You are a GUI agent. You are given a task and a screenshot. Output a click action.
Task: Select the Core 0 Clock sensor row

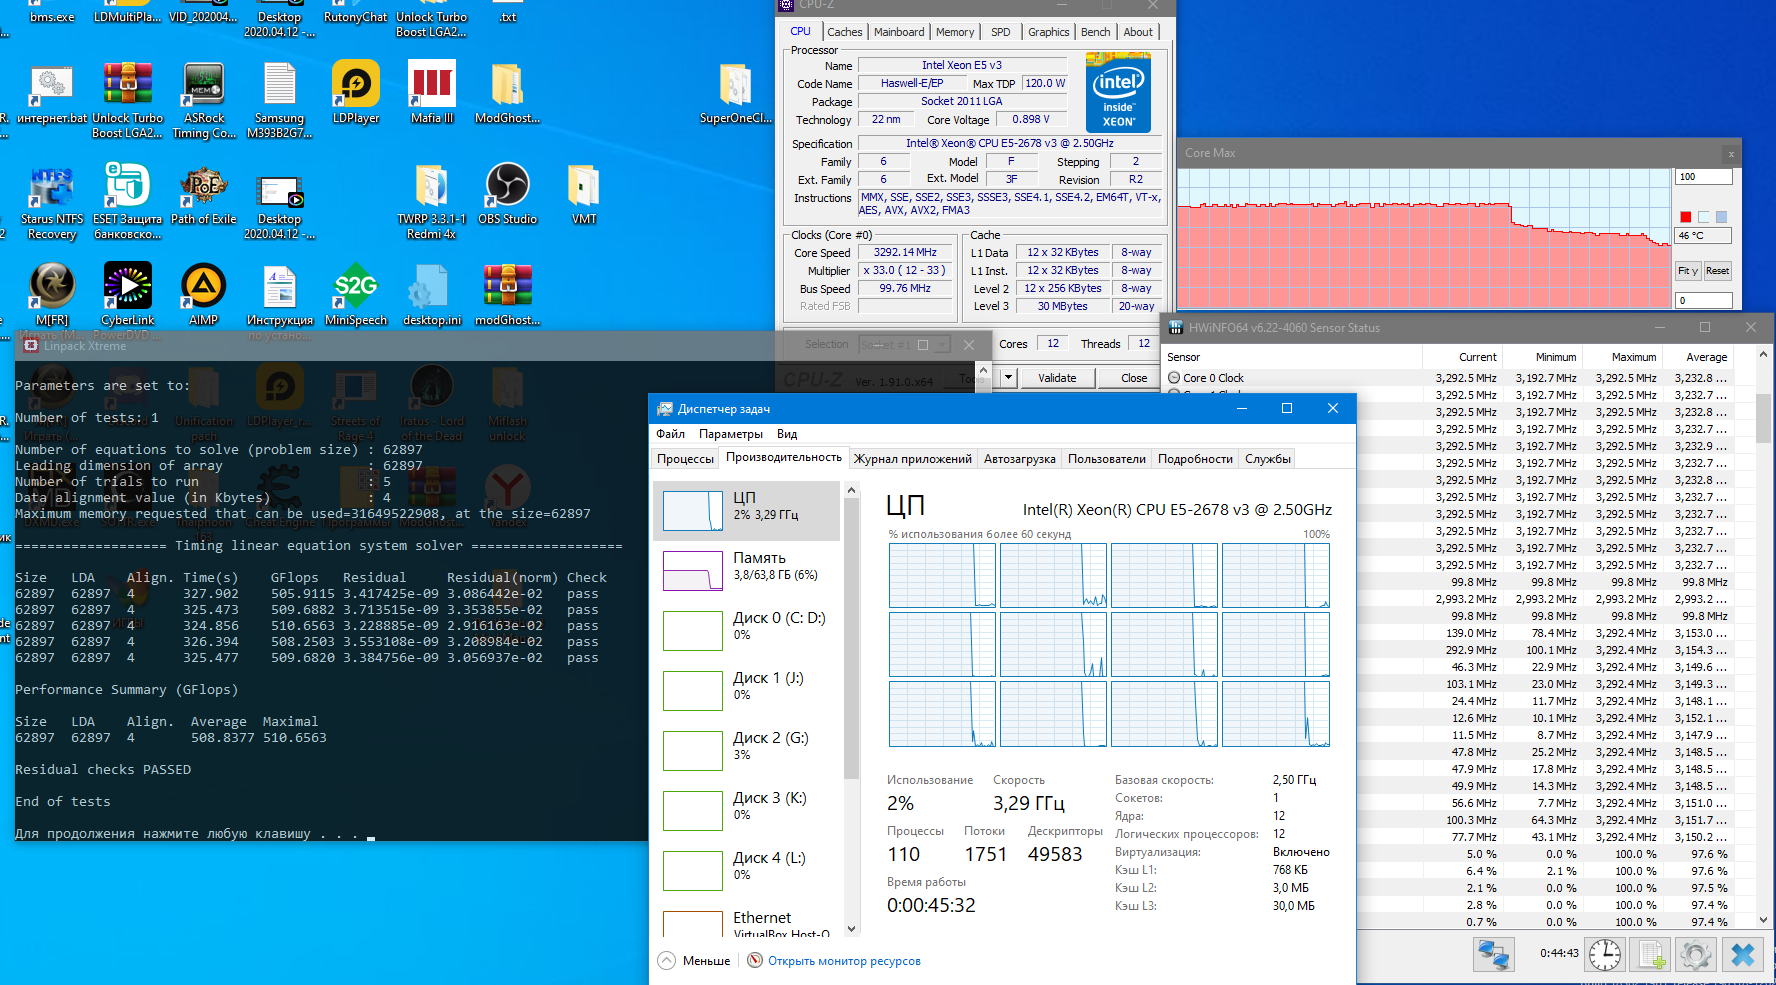(x=1447, y=378)
